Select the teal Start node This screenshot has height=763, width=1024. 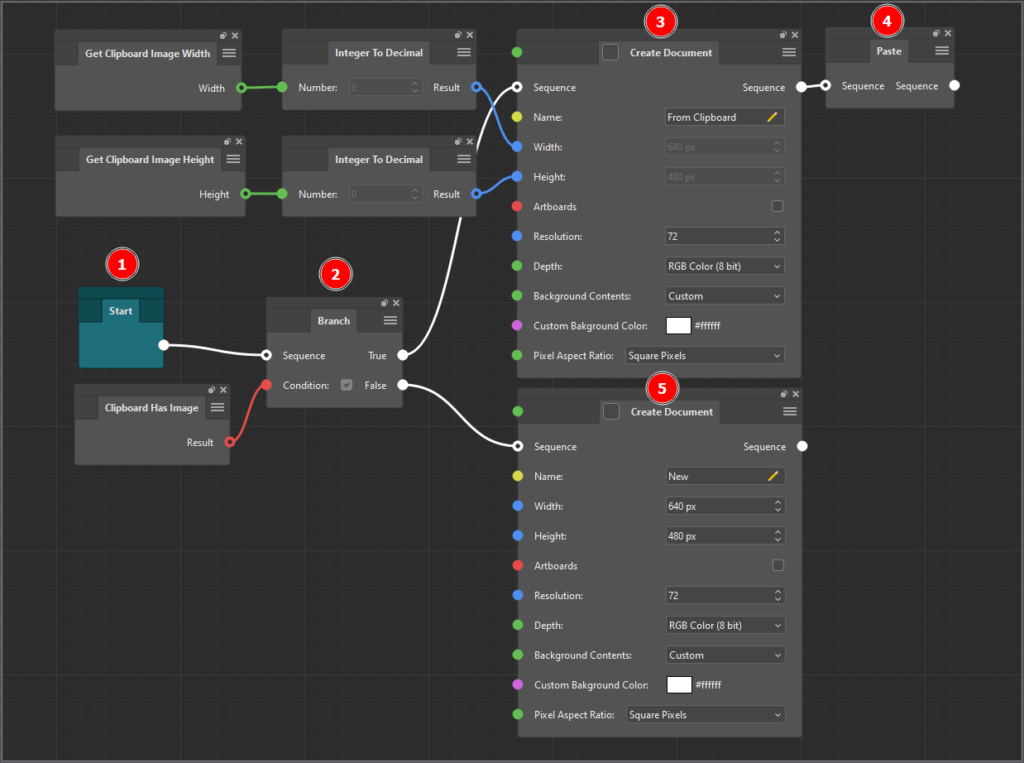pos(121,327)
